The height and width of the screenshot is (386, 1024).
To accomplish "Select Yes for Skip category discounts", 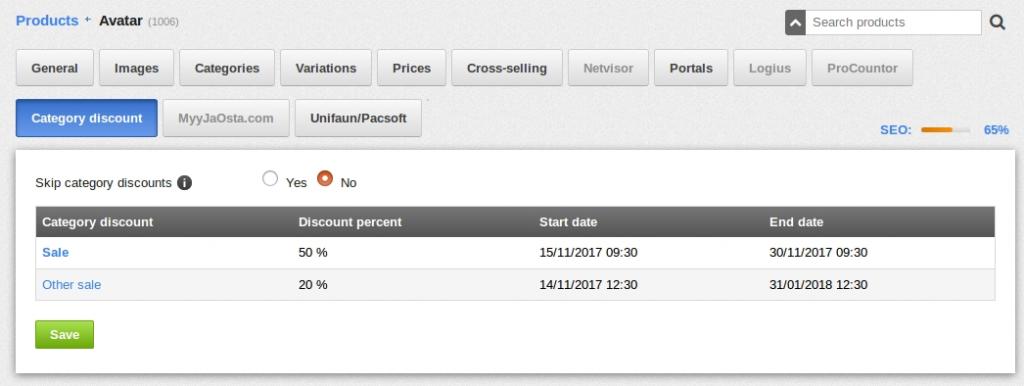I will click(x=270, y=178).
